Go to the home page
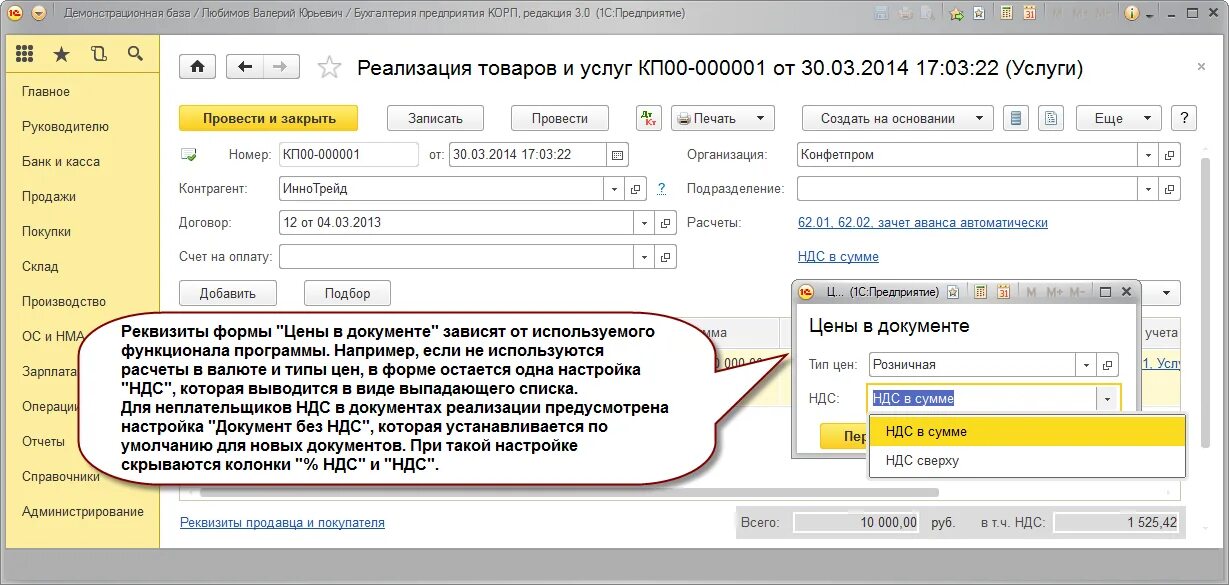The image size is (1229, 585). [198, 67]
